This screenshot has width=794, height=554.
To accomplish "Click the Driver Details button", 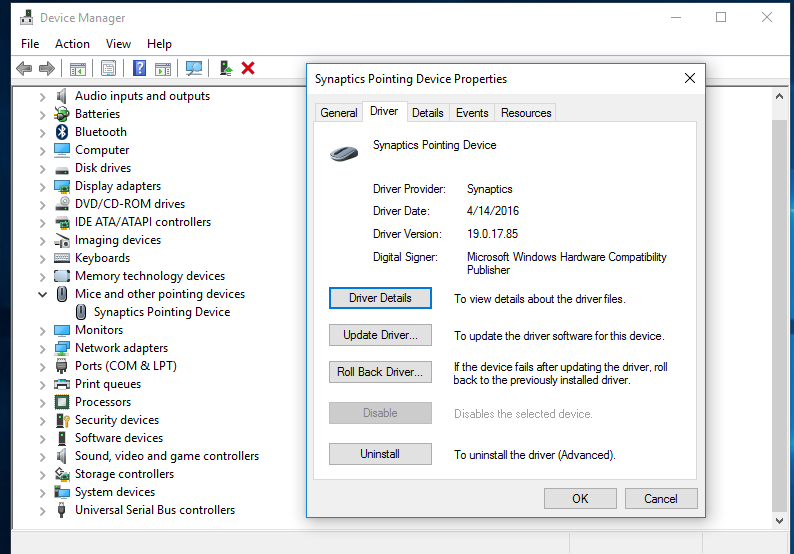I will (x=380, y=298).
